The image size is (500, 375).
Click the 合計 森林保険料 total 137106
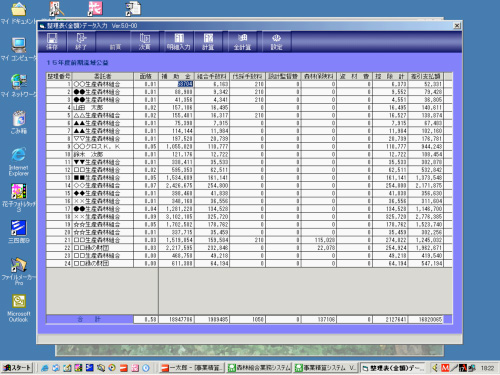(319, 319)
